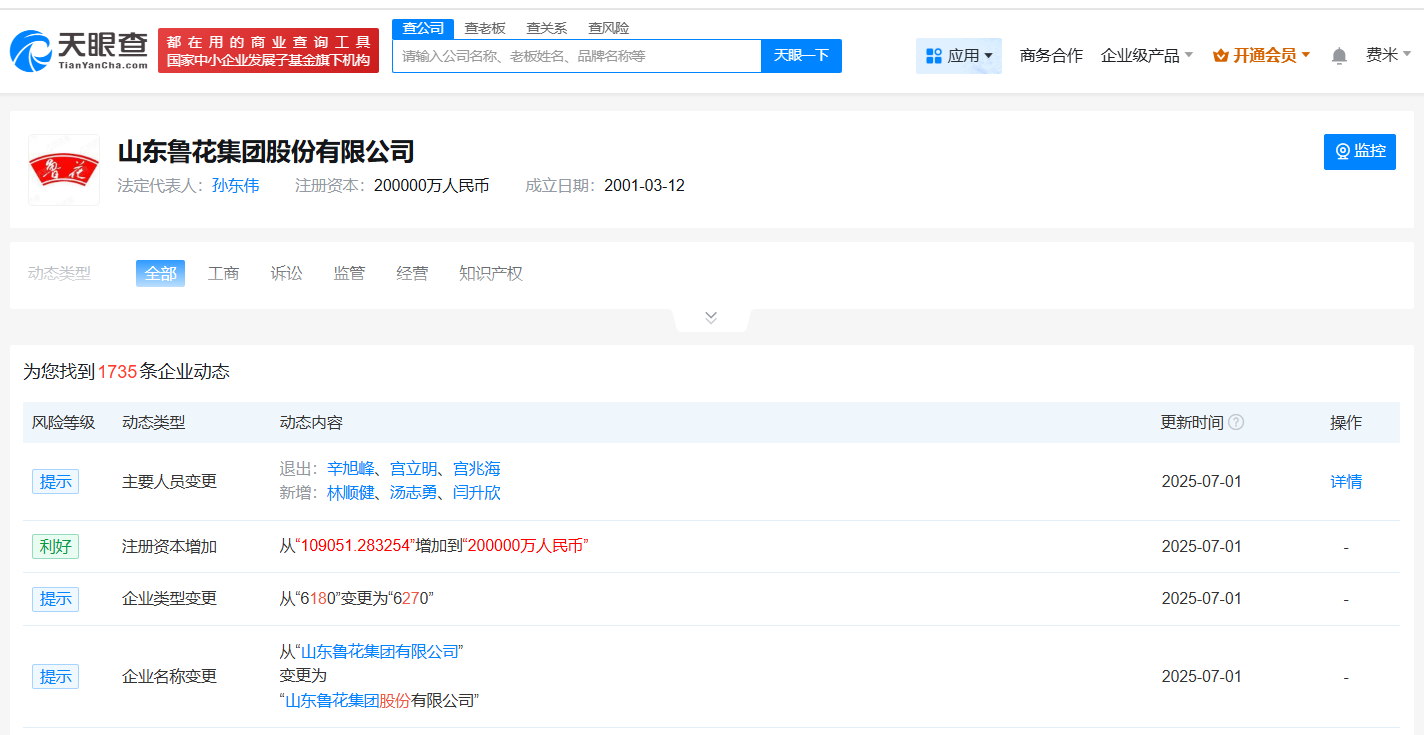The width and height of the screenshot is (1424, 735).
Task: Click the TianYanCha logo
Action: click(x=79, y=50)
